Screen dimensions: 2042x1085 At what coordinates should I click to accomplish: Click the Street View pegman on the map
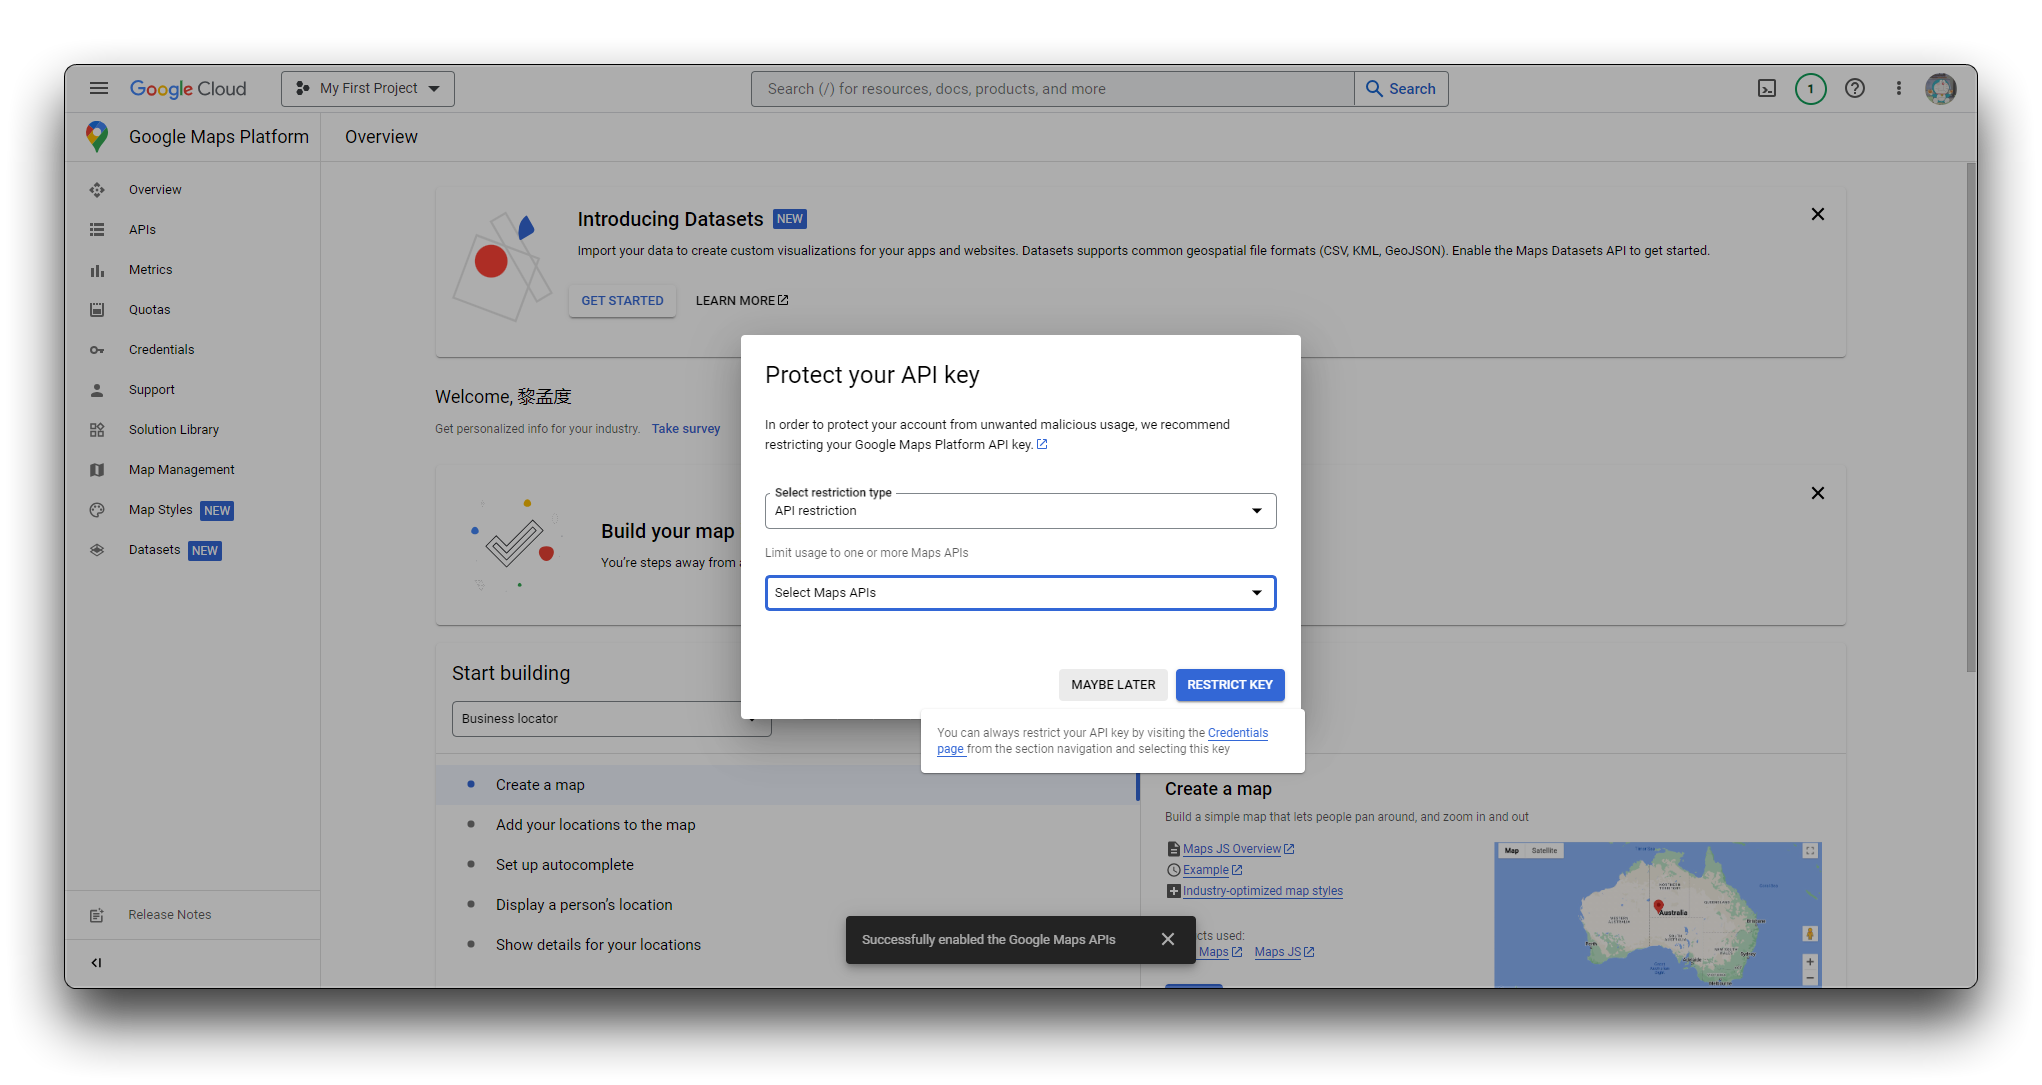click(x=1810, y=934)
